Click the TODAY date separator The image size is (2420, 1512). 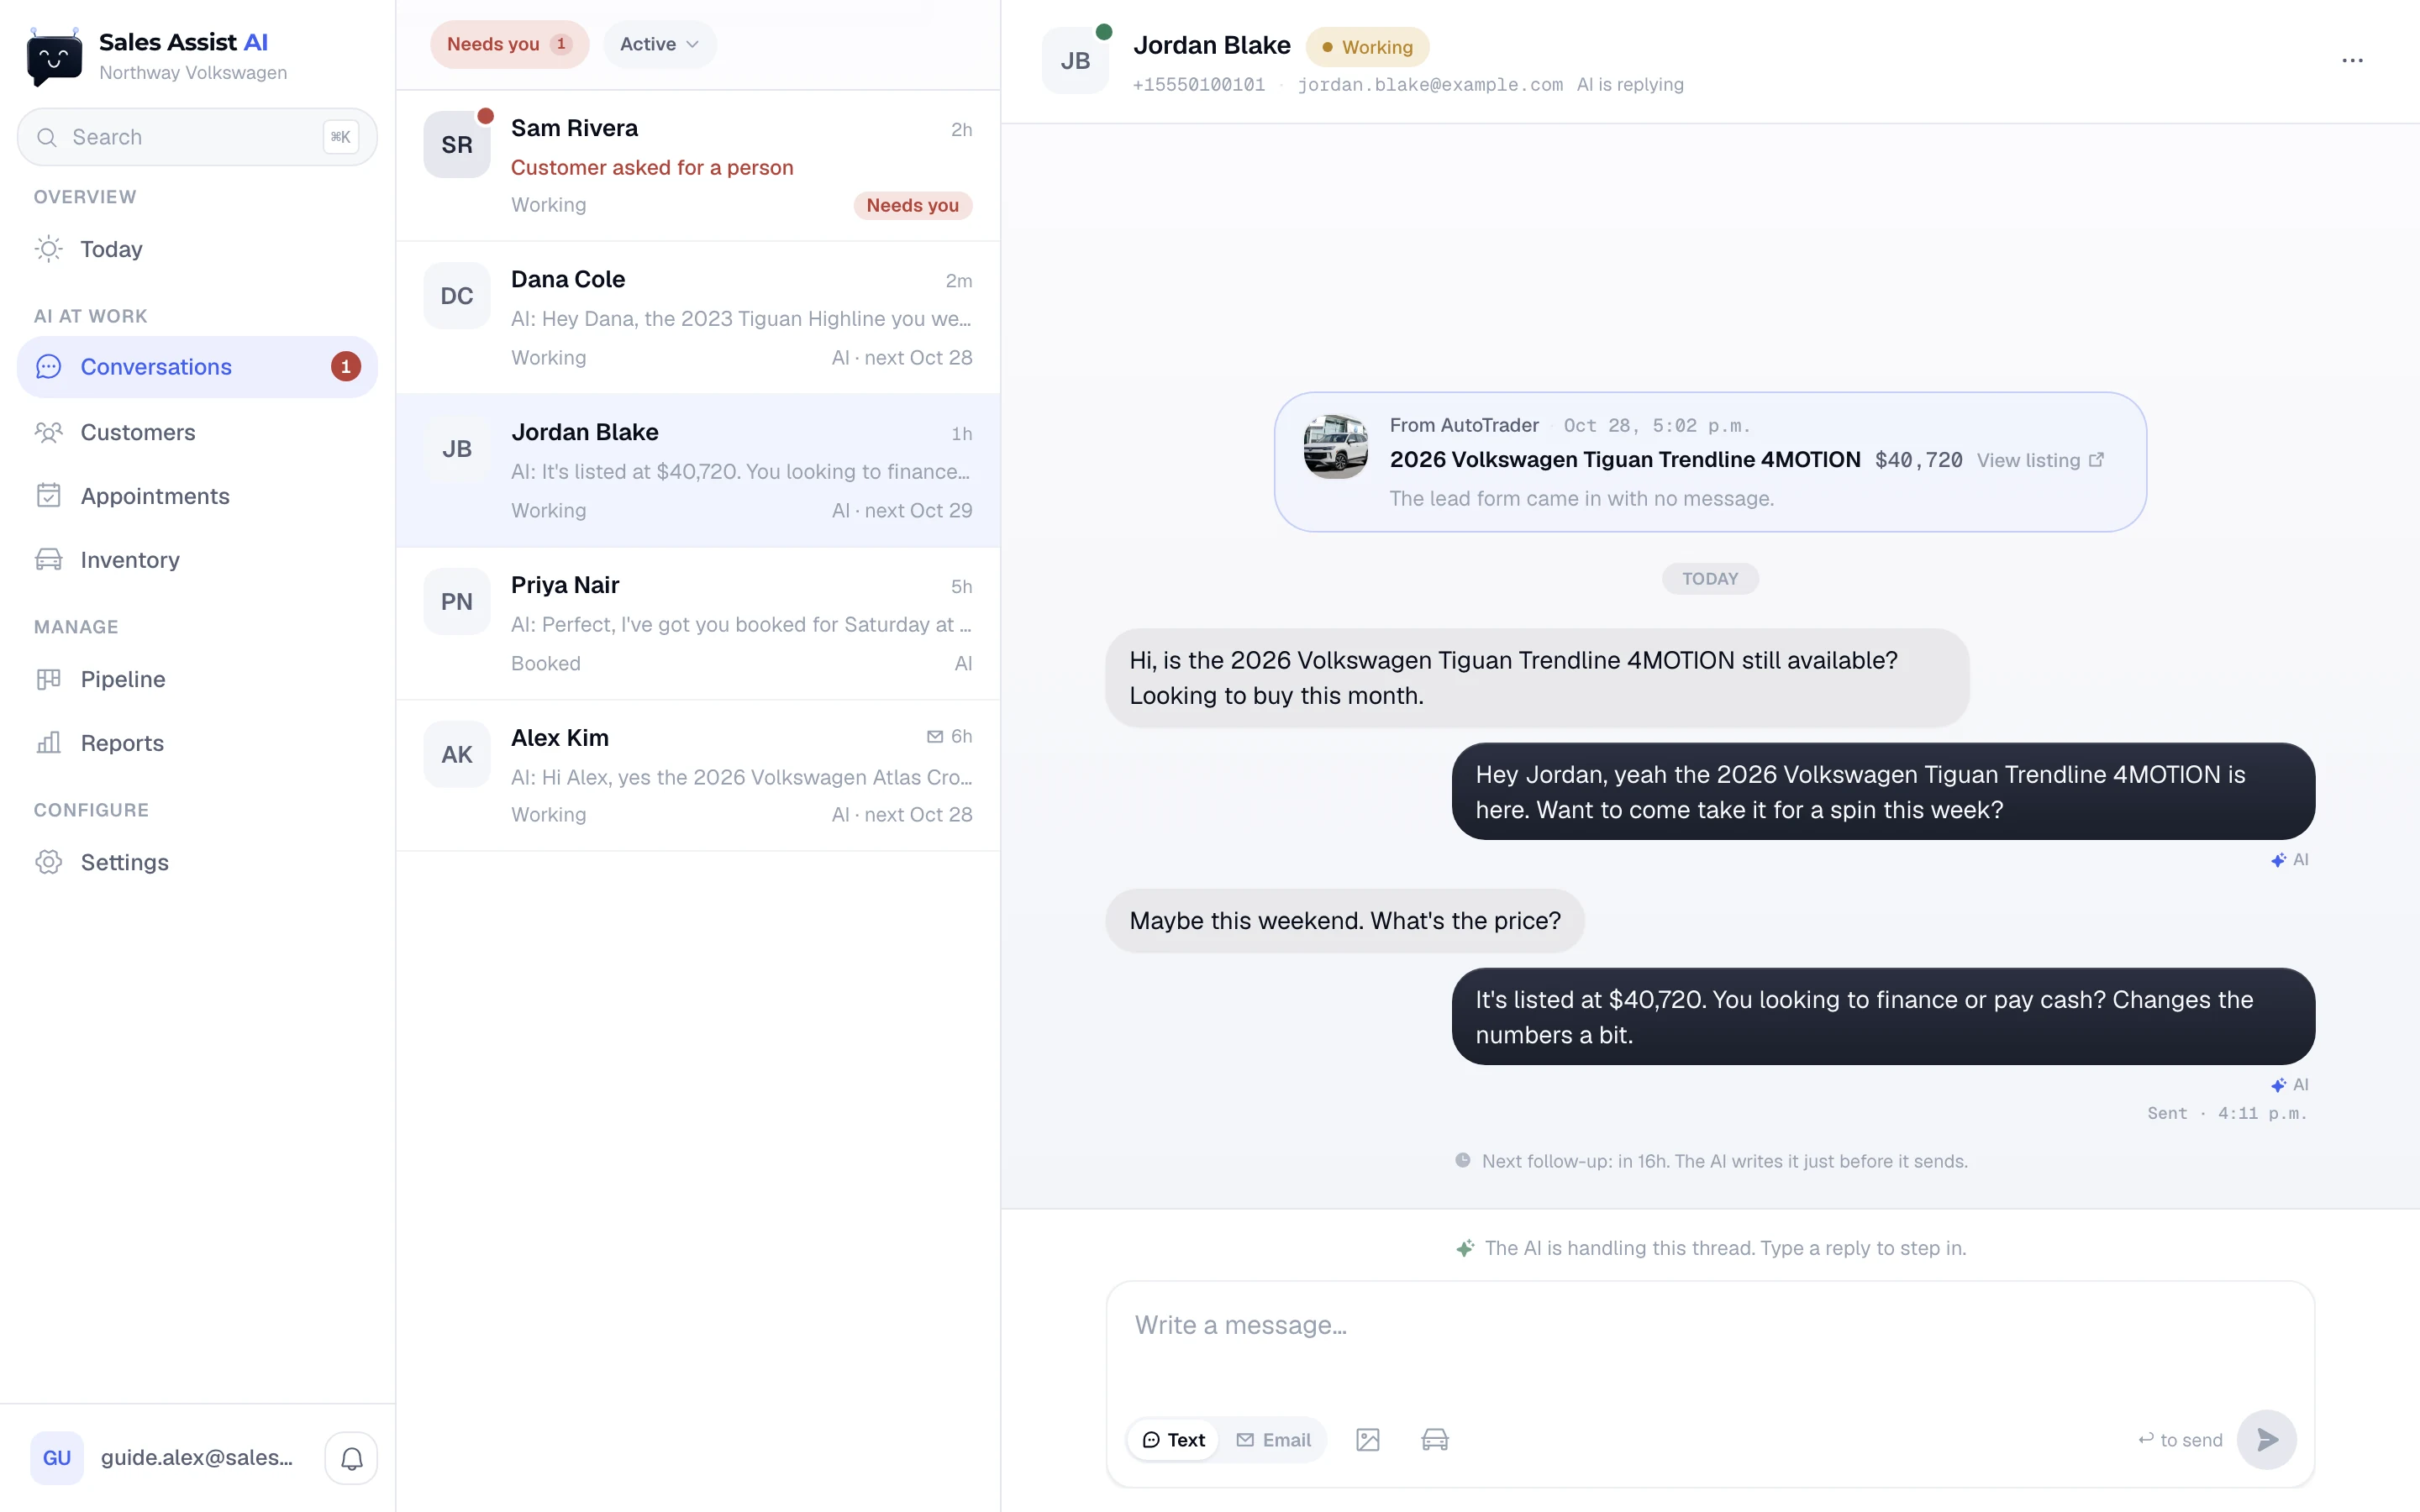1709,579
